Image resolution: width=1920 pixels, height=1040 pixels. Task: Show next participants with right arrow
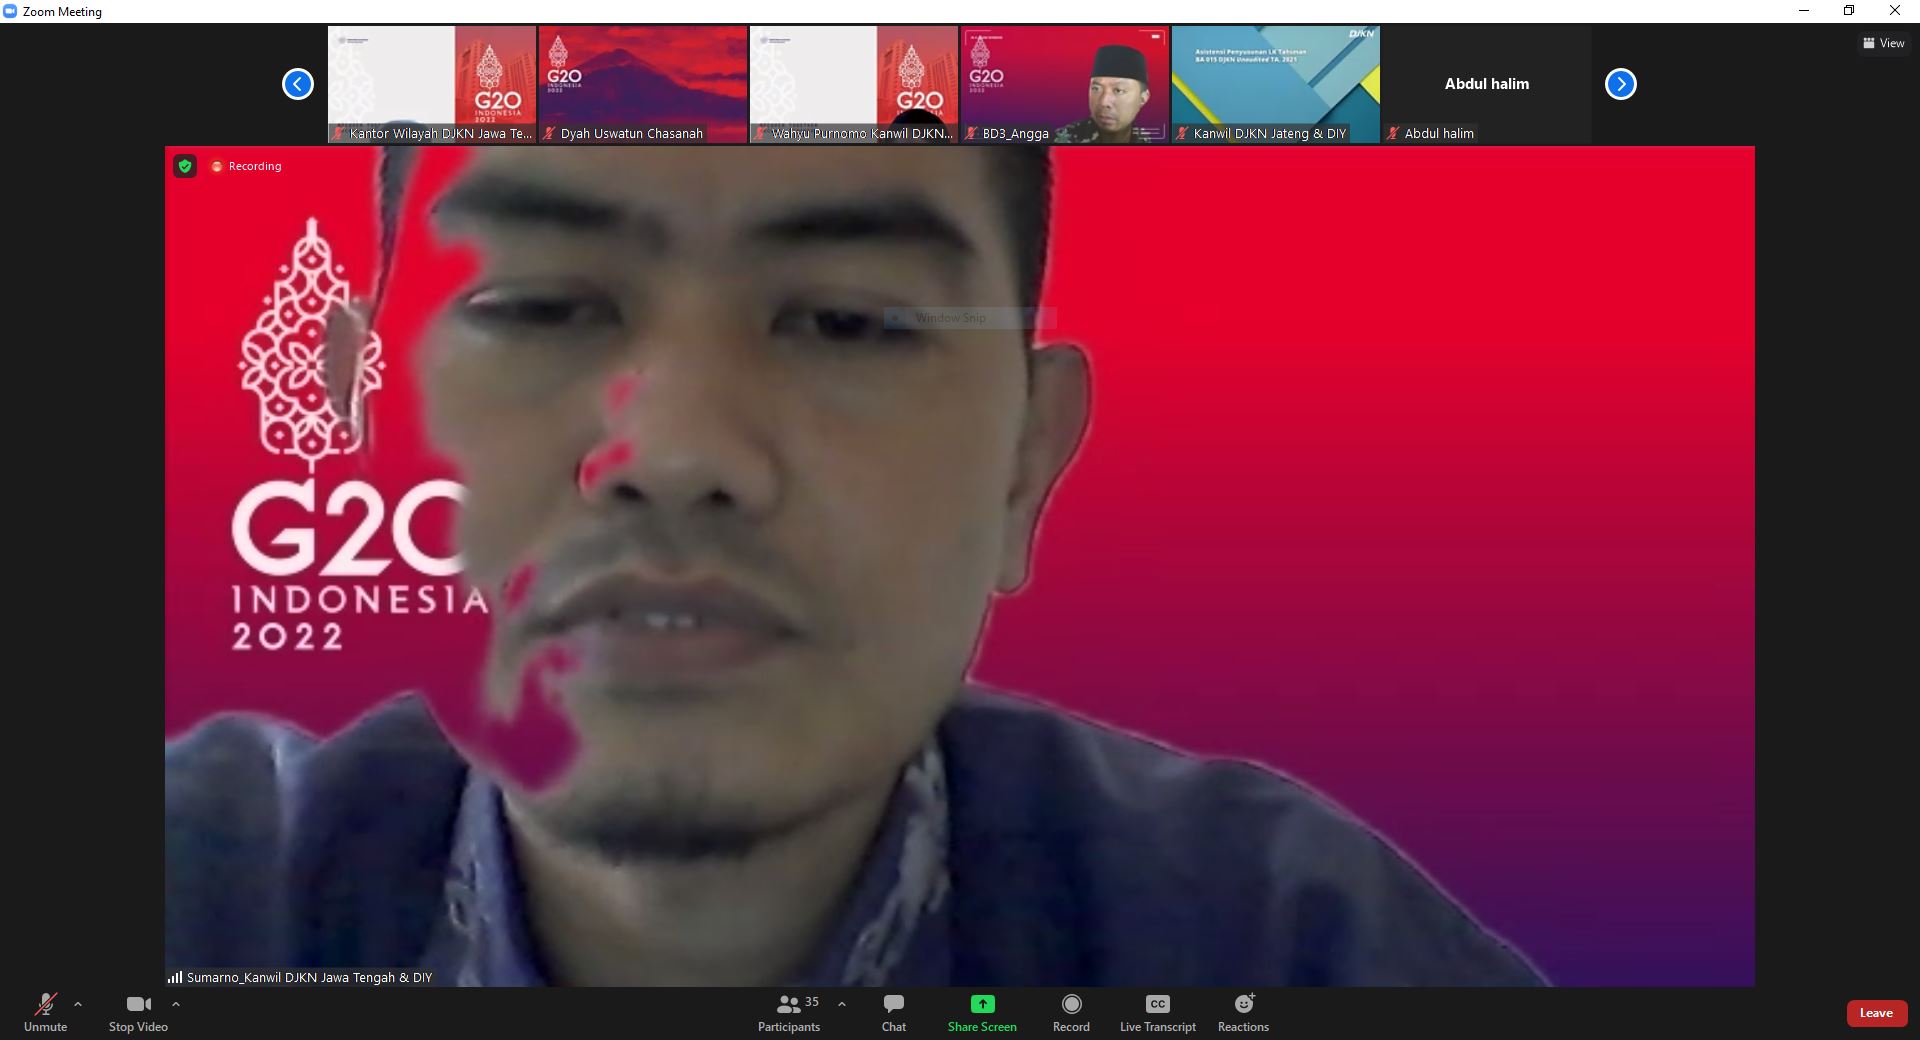(1620, 84)
